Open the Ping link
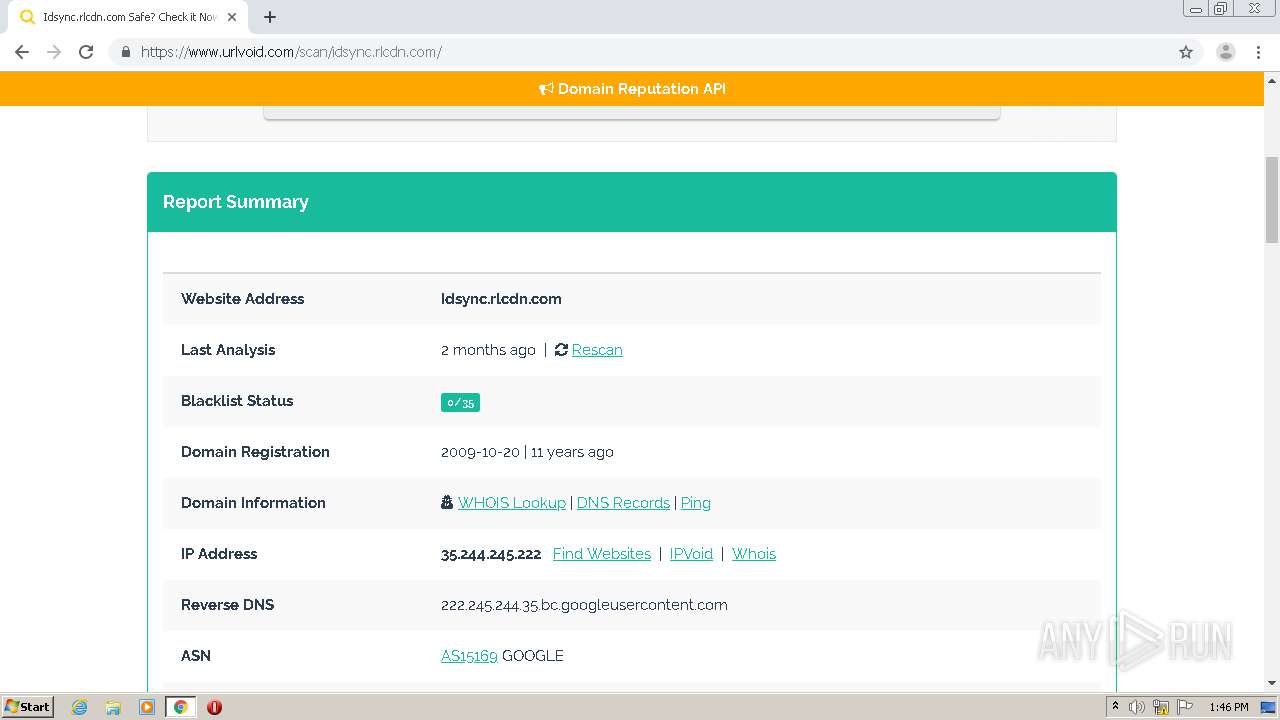Image resolution: width=1280 pixels, height=720 pixels. coord(696,503)
